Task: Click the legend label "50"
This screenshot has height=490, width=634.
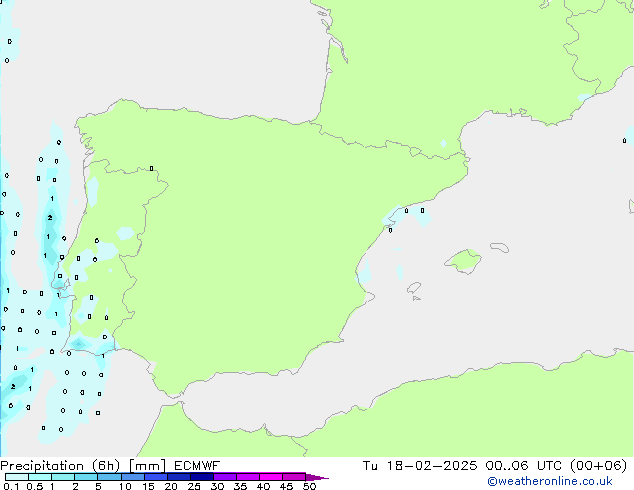Action: 309,486
